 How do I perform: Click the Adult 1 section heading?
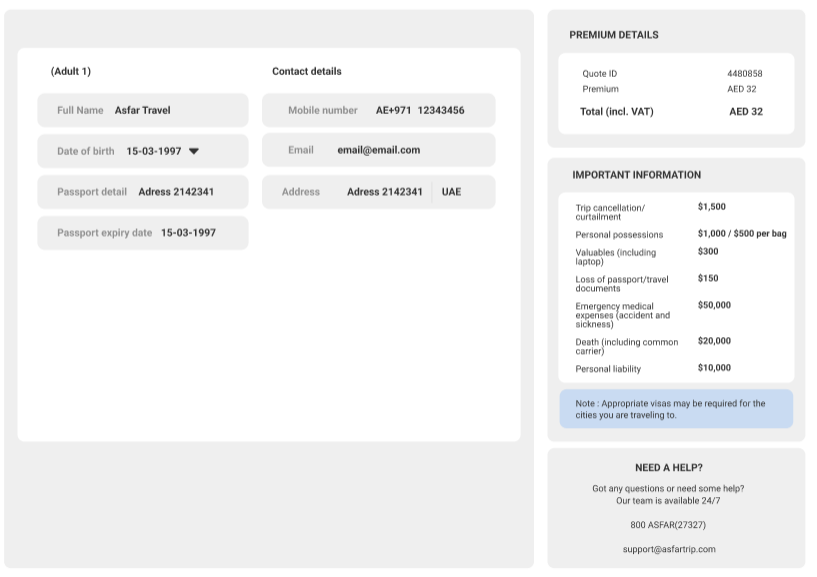point(71,71)
